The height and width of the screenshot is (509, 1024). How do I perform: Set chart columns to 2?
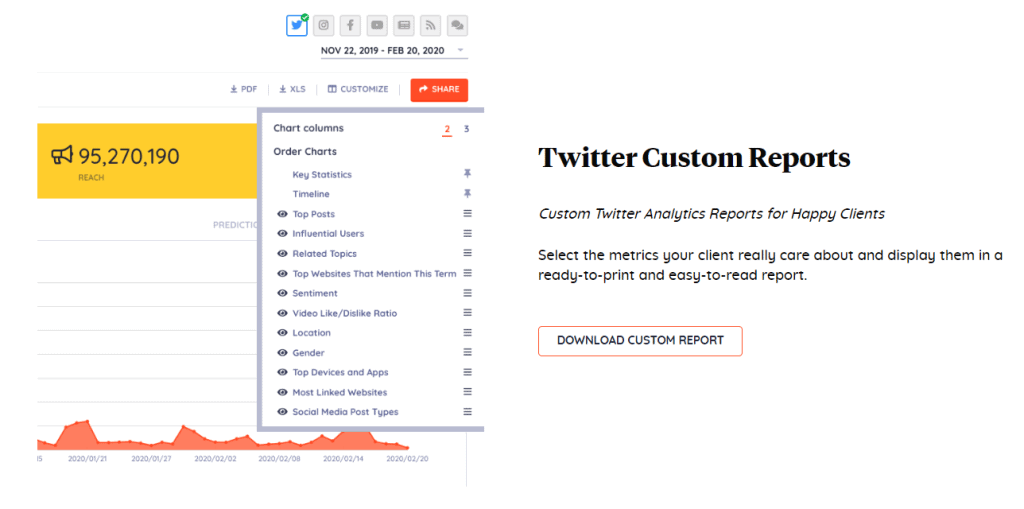point(447,129)
